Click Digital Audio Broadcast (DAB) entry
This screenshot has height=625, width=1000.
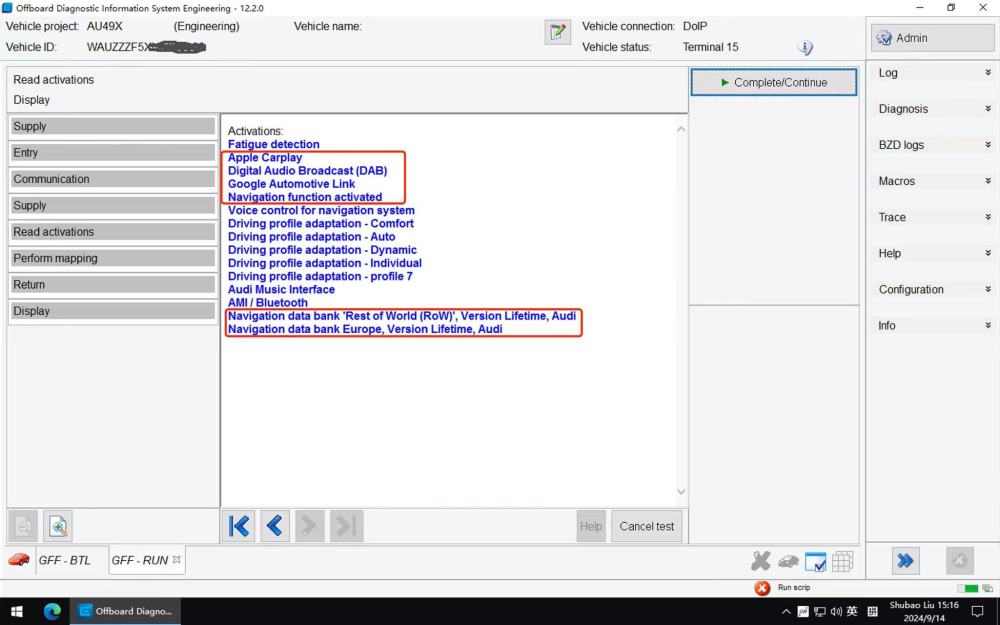(307, 170)
